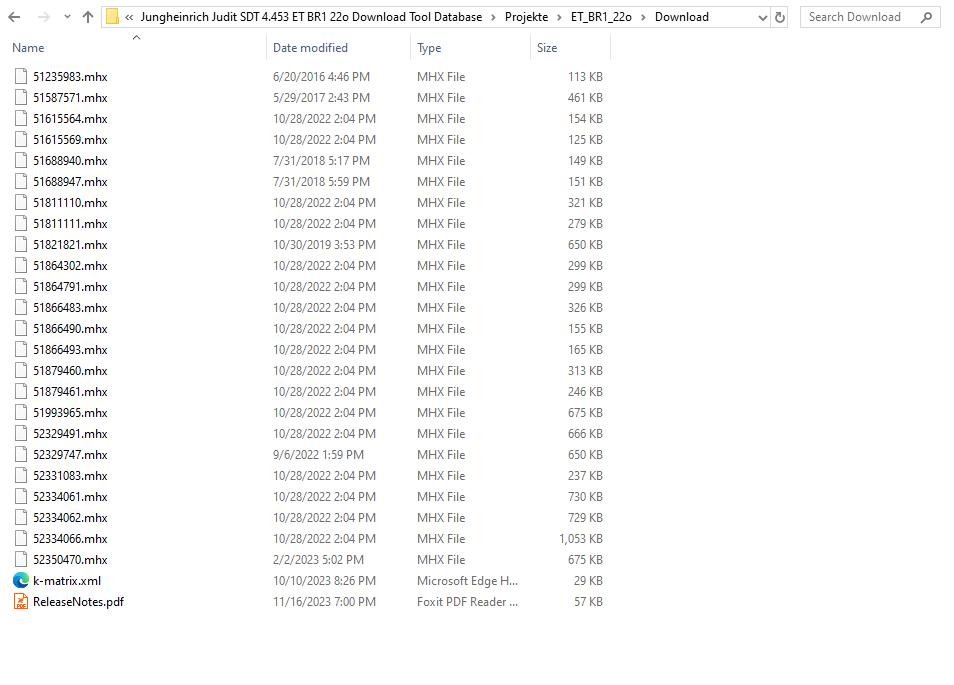Select the 51864302.mhx file icon
The width and height of the screenshot is (954, 685).
[x=21, y=265]
